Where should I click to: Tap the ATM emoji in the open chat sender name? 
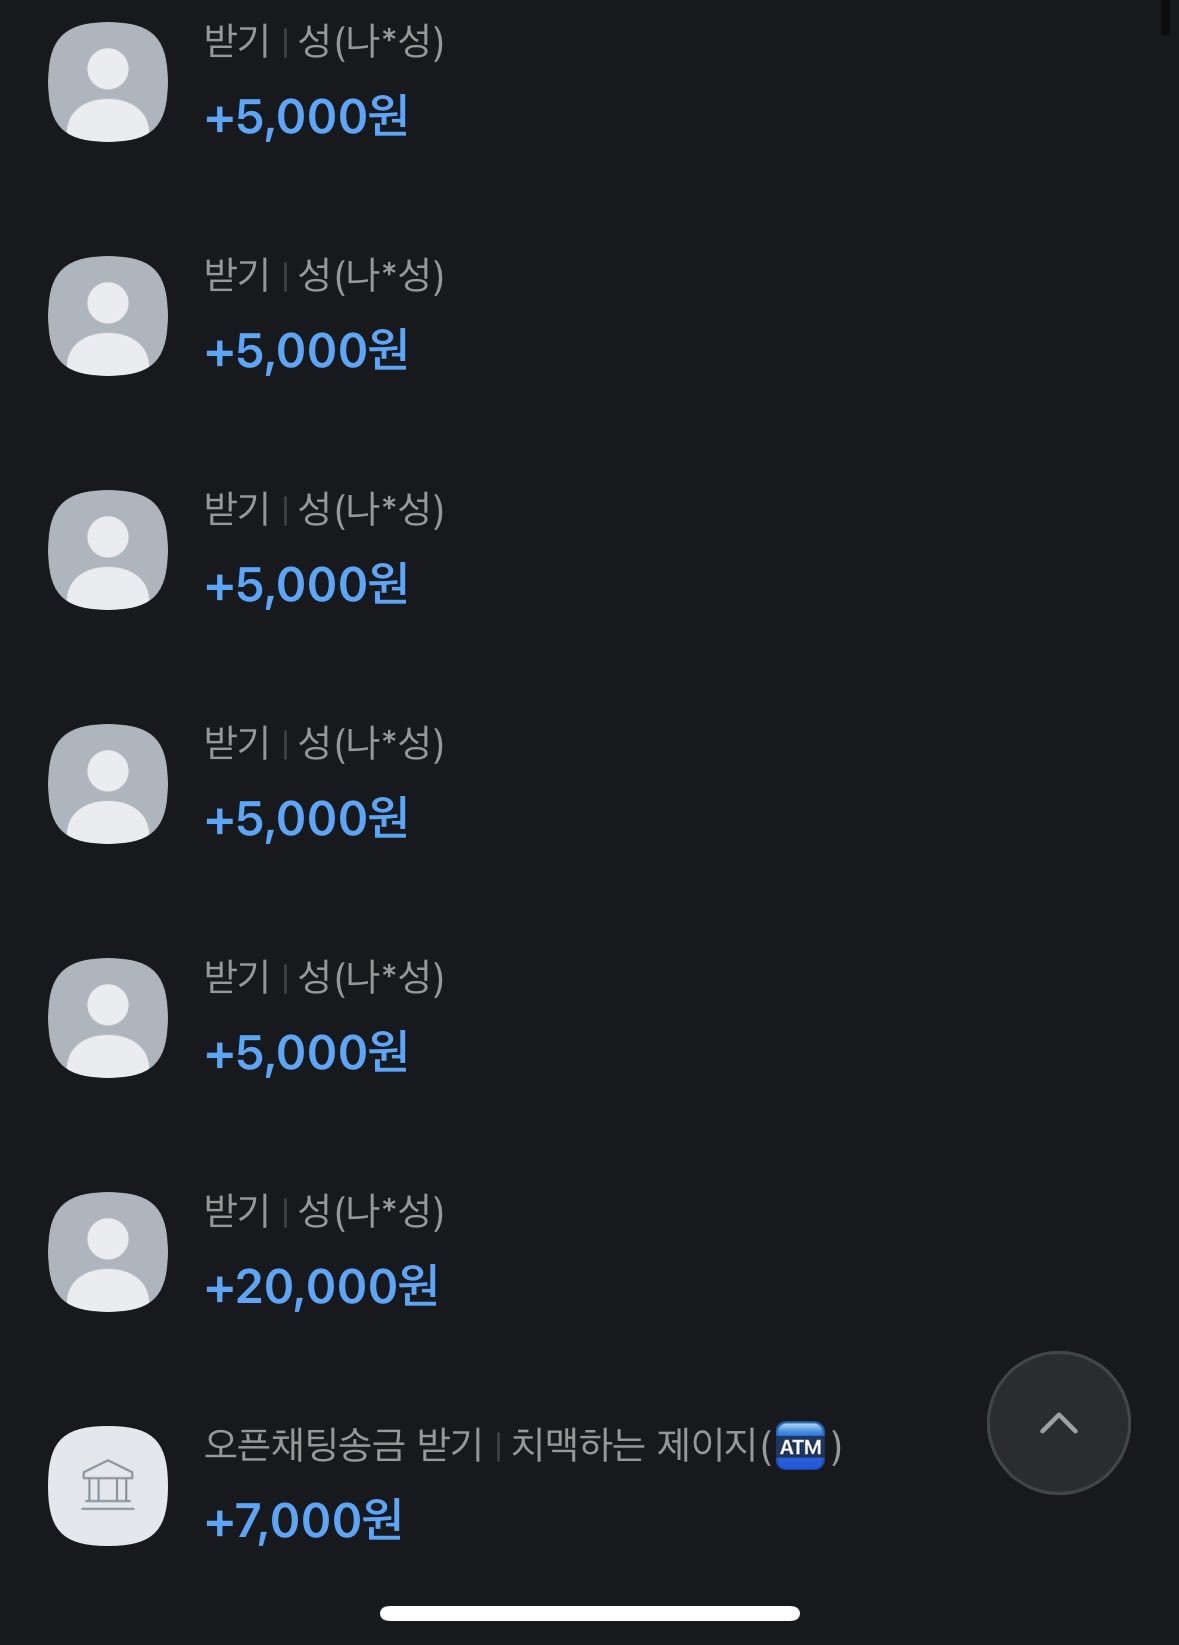pos(800,1446)
